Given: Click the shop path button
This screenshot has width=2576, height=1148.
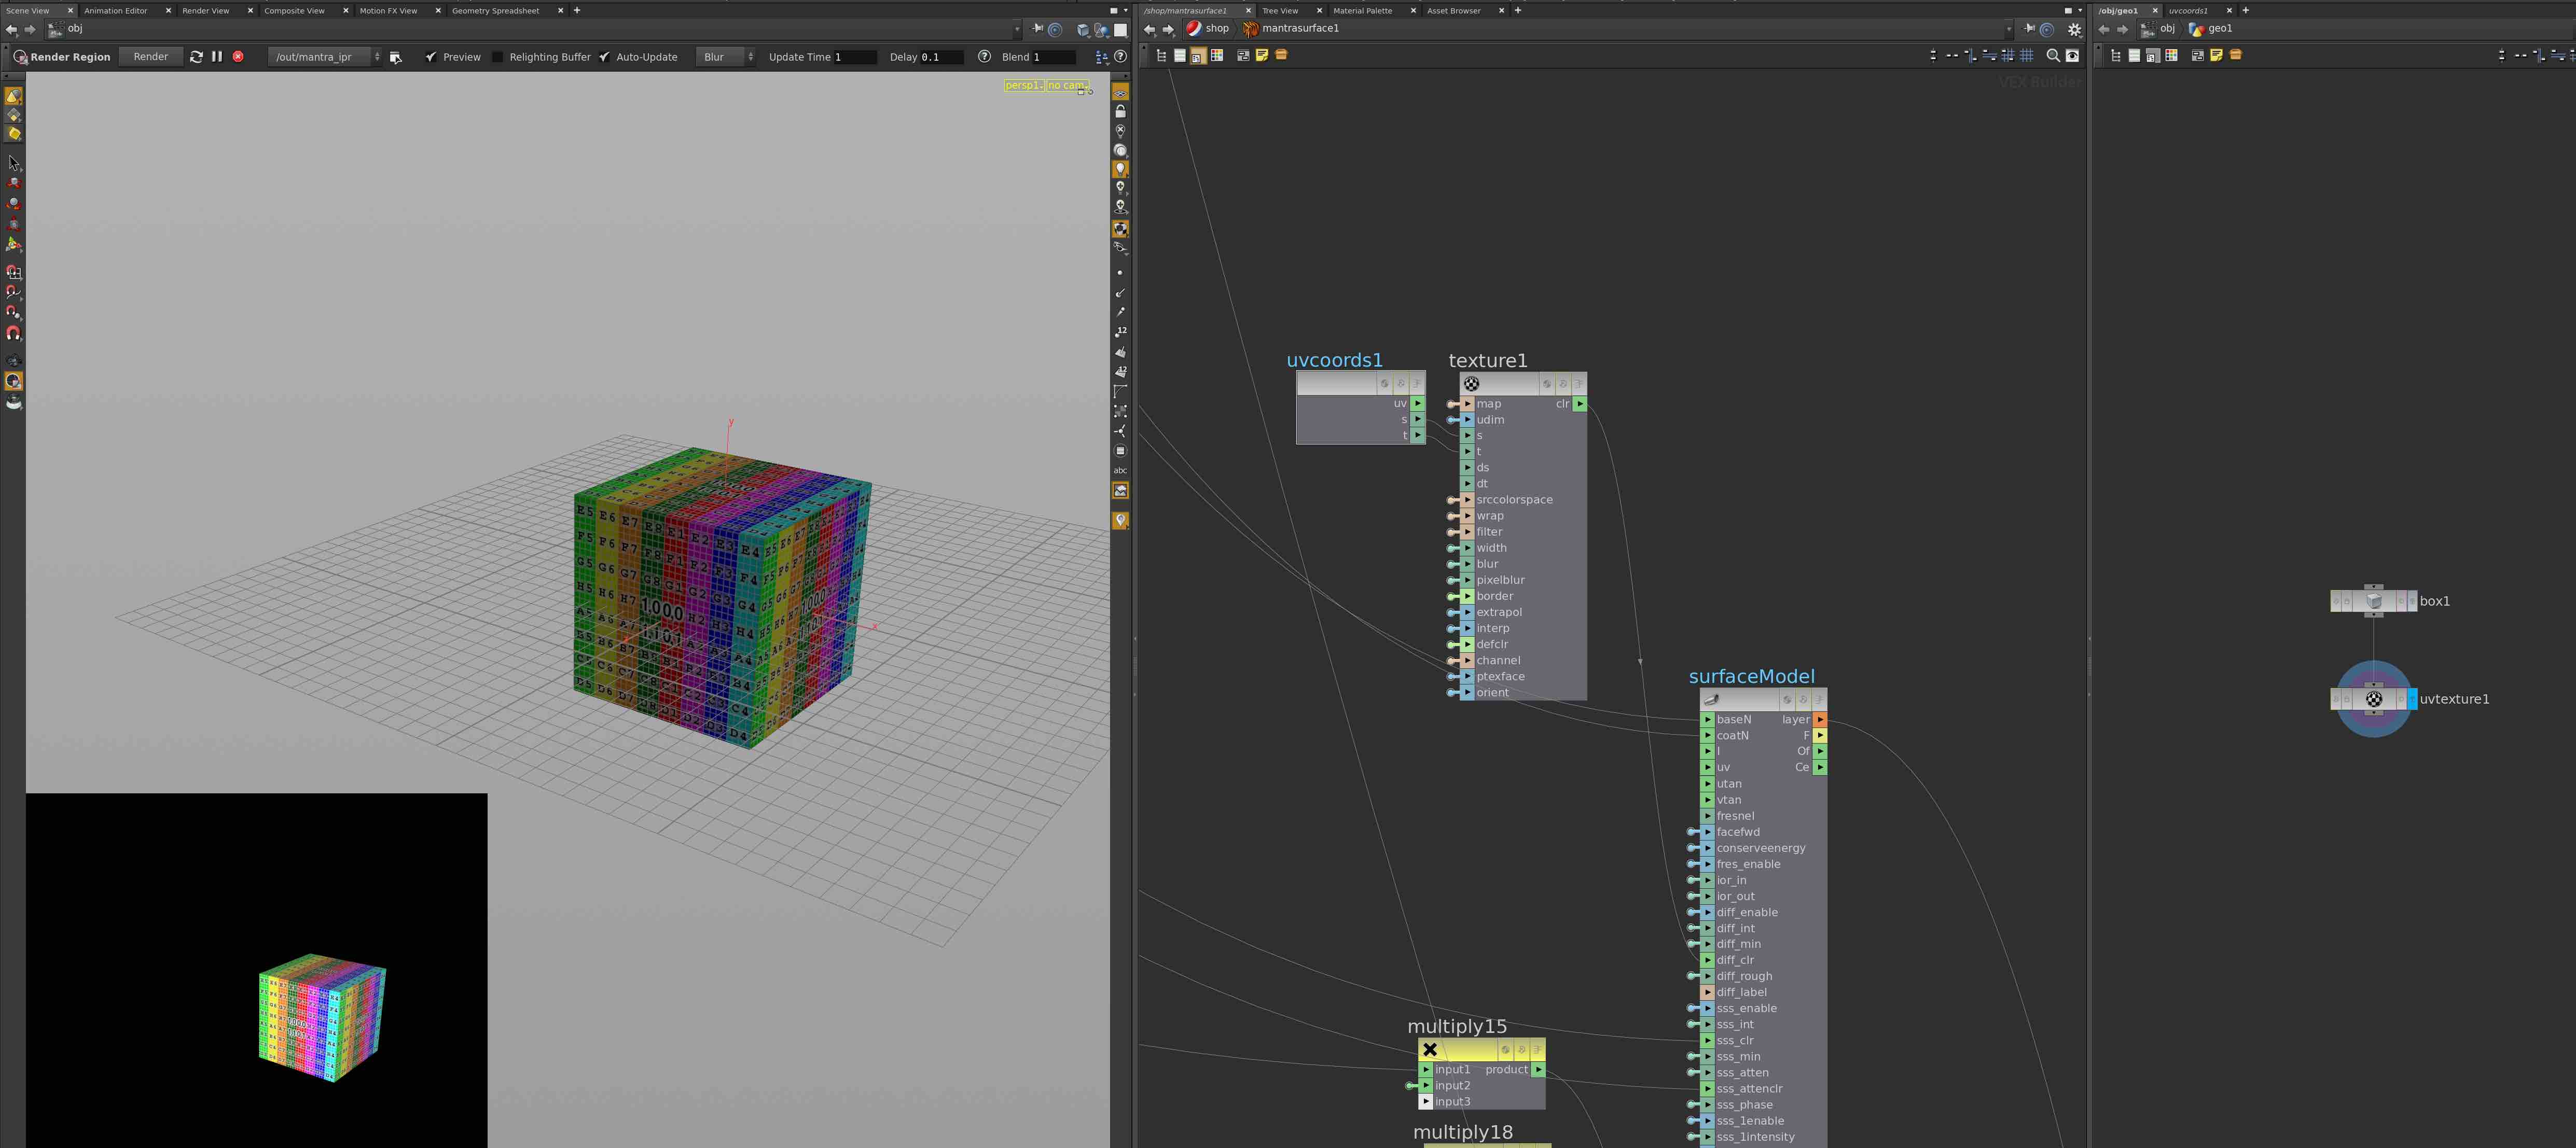Looking at the screenshot, I should (x=1207, y=28).
